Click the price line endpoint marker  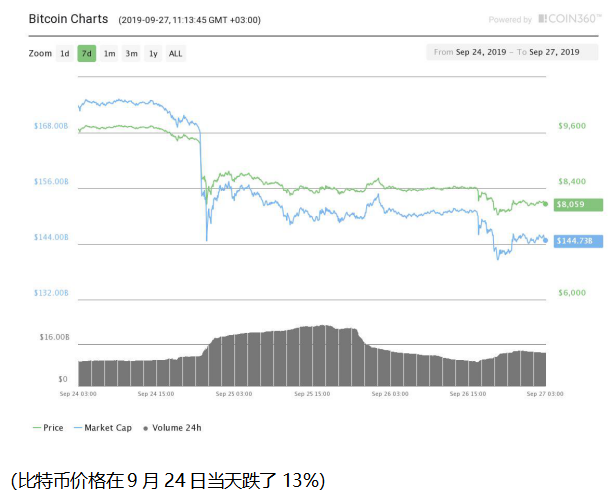[546, 203]
